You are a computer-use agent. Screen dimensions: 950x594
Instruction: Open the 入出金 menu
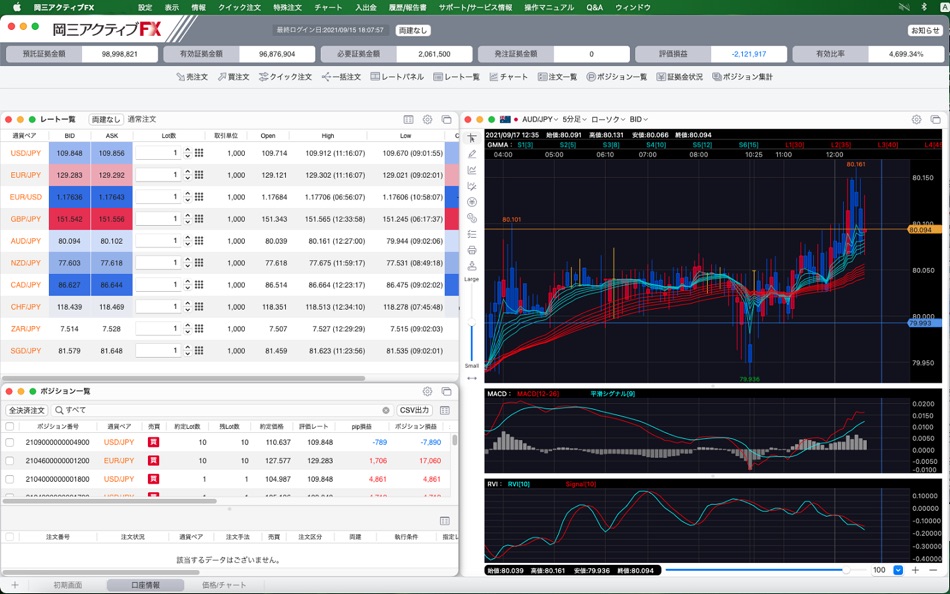(365, 7)
